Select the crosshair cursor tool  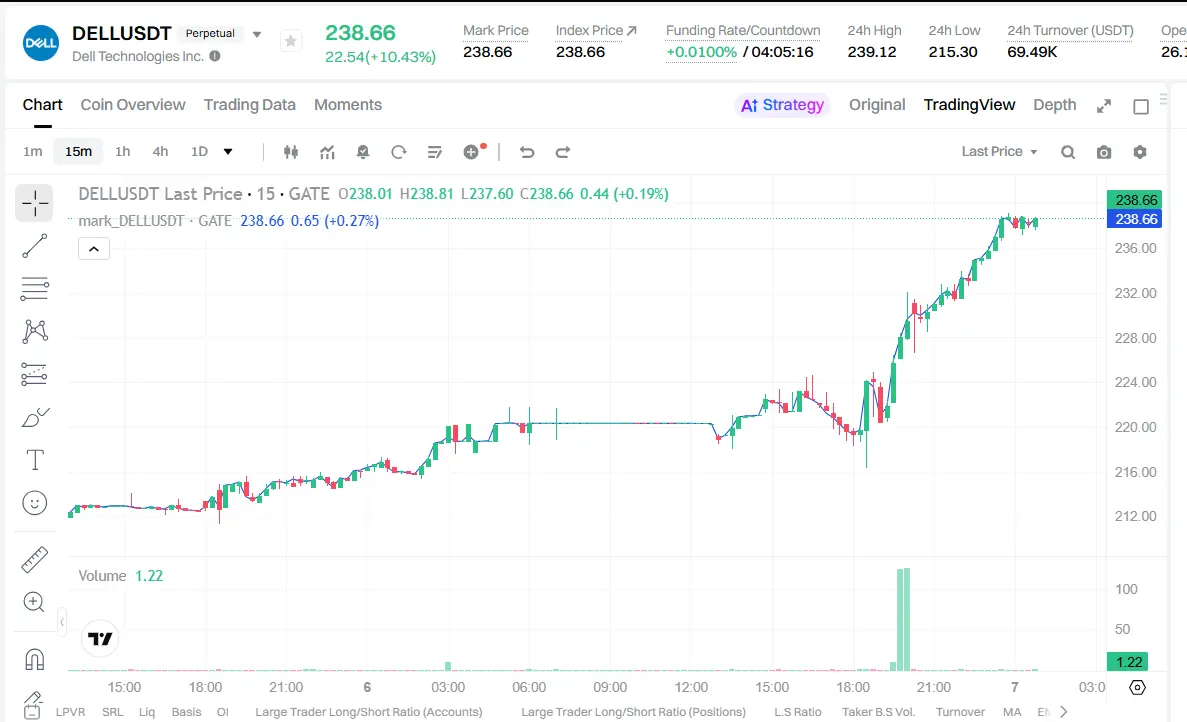click(x=34, y=203)
